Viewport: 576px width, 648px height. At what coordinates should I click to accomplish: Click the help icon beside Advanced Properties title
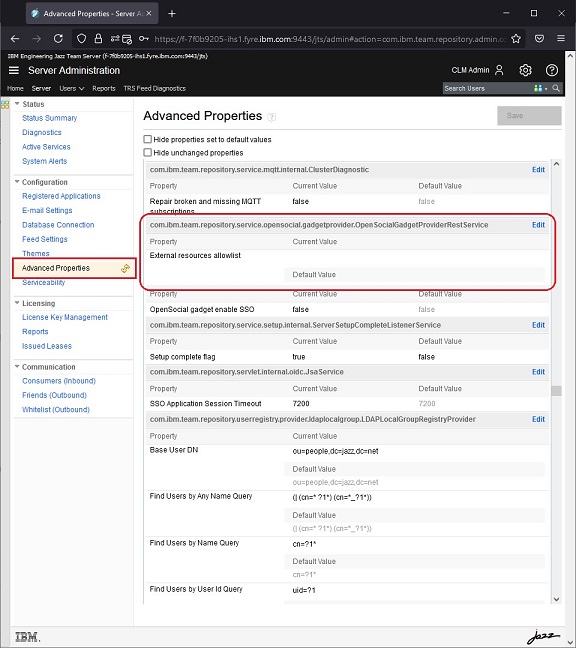271,117
